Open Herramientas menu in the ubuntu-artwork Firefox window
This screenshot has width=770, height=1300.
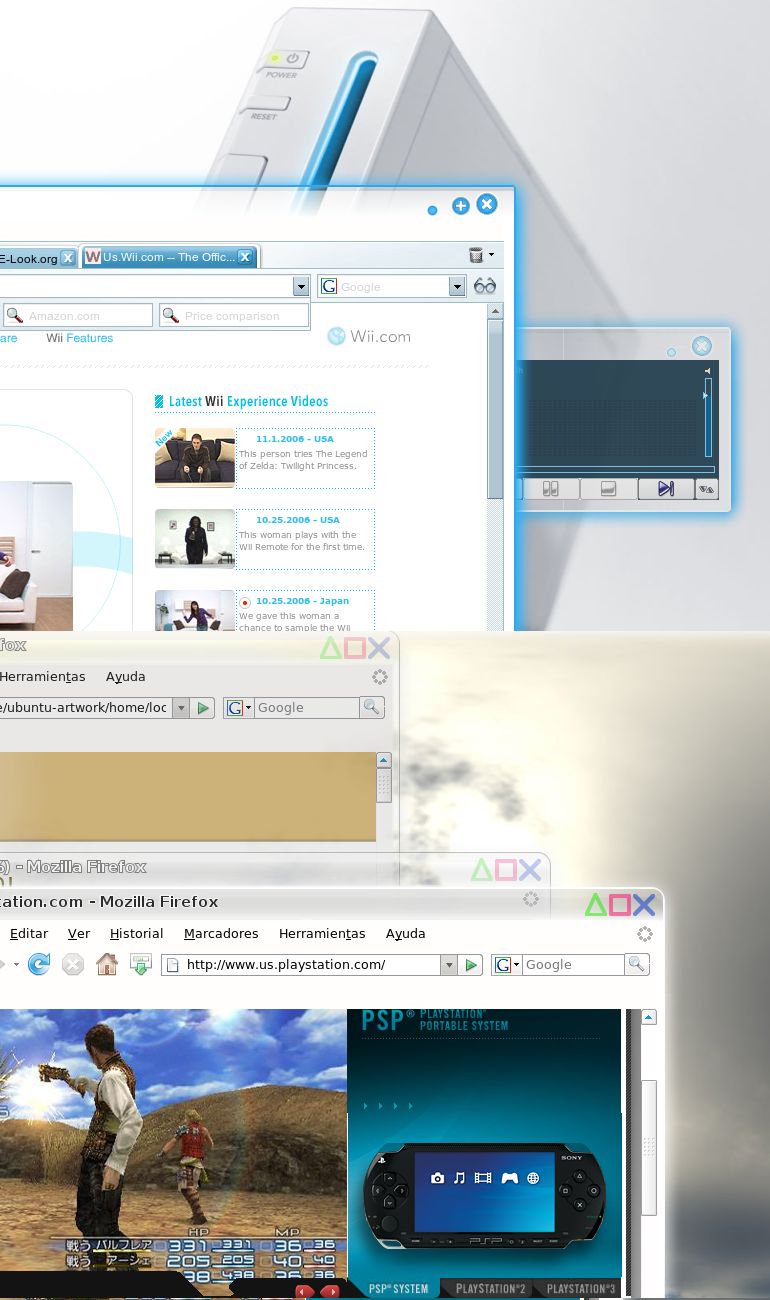point(42,677)
